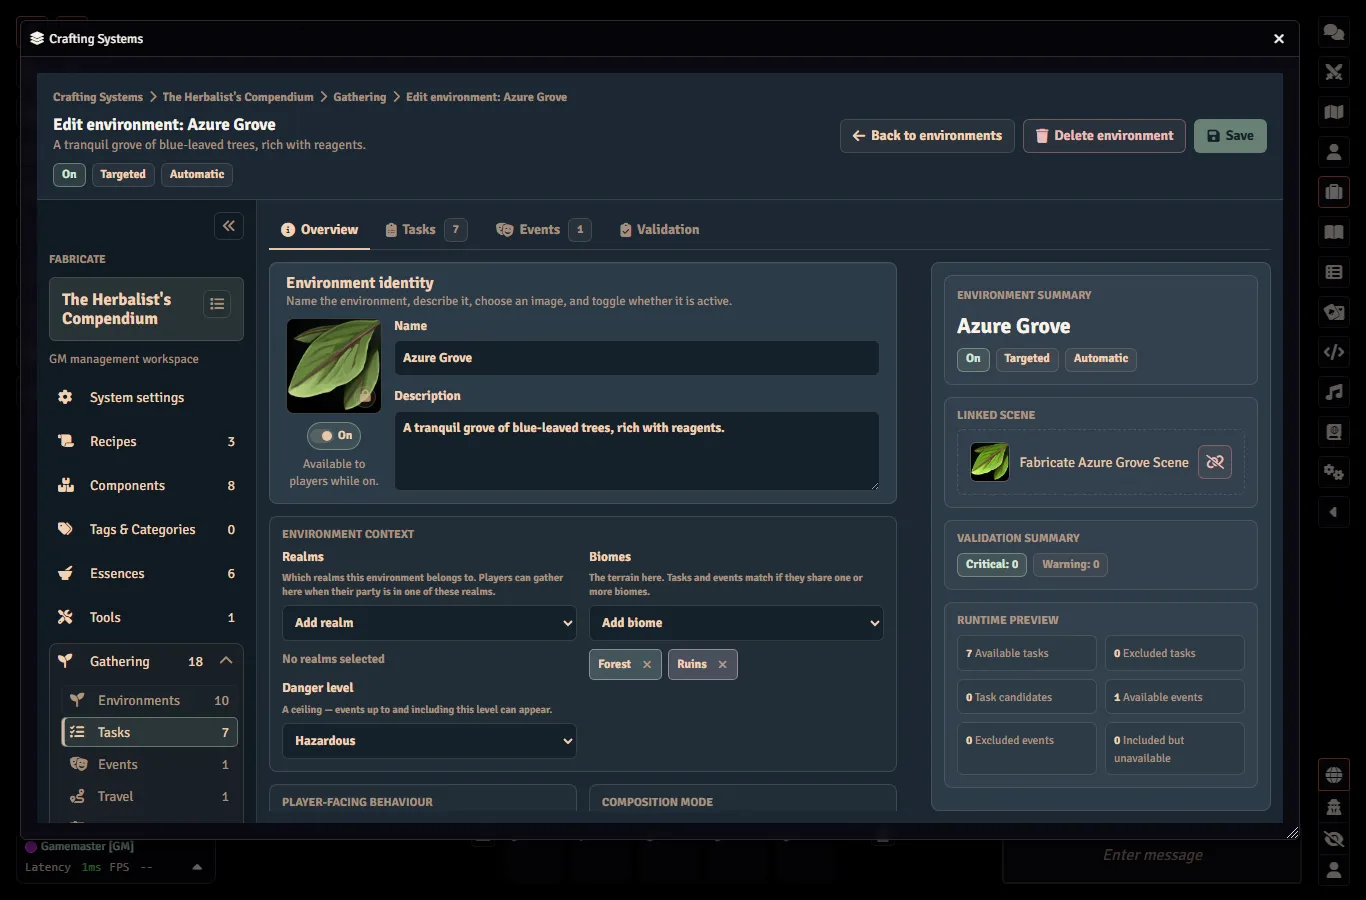Open the Tools section in sidebar
The width and height of the screenshot is (1366, 900).
(146, 617)
